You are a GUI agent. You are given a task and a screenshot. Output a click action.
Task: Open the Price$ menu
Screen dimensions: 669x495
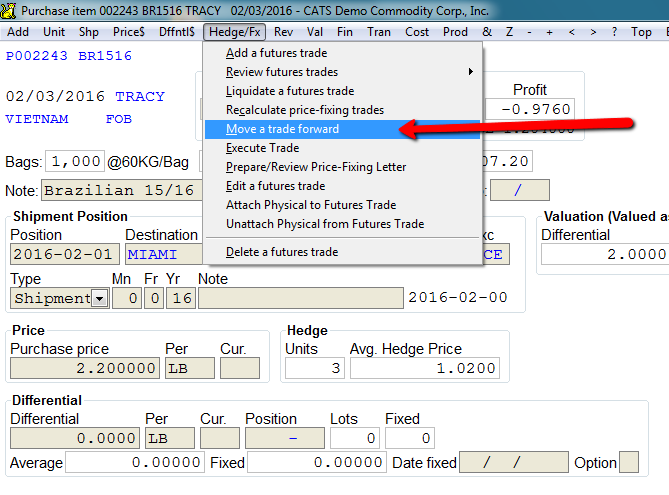pos(129,32)
